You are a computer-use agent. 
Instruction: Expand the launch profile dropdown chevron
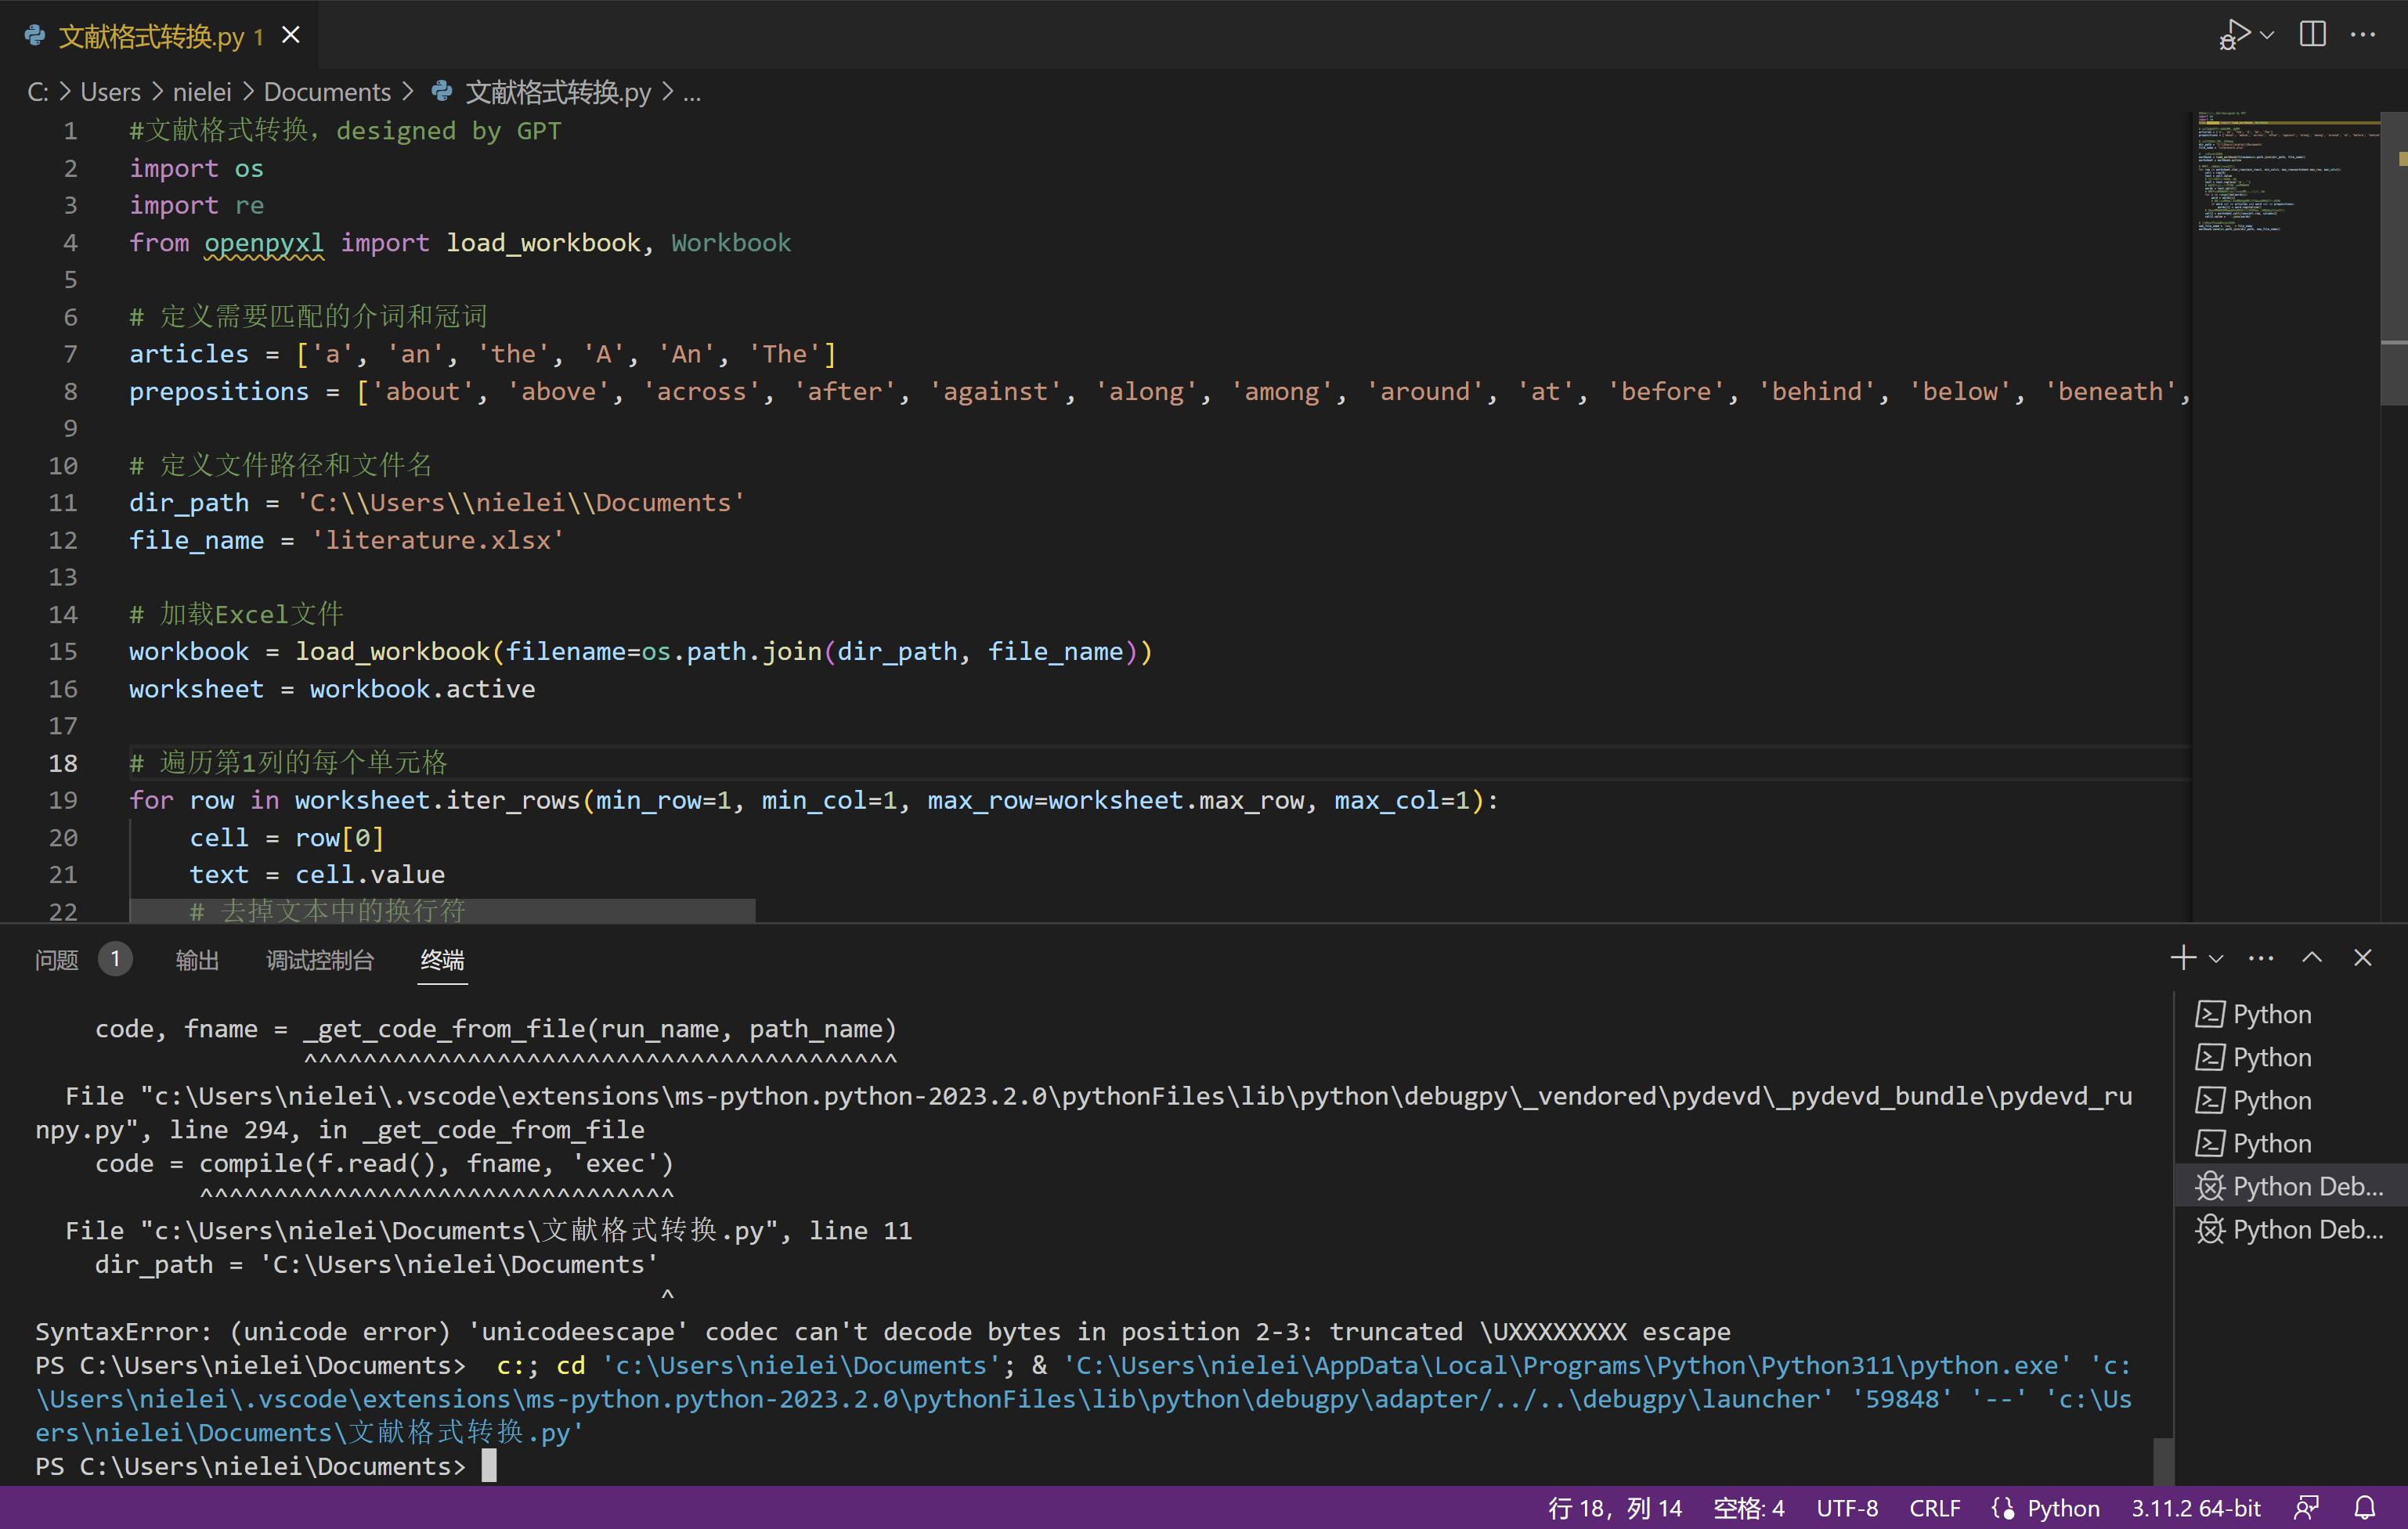pyautogui.click(x=2216, y=959)
